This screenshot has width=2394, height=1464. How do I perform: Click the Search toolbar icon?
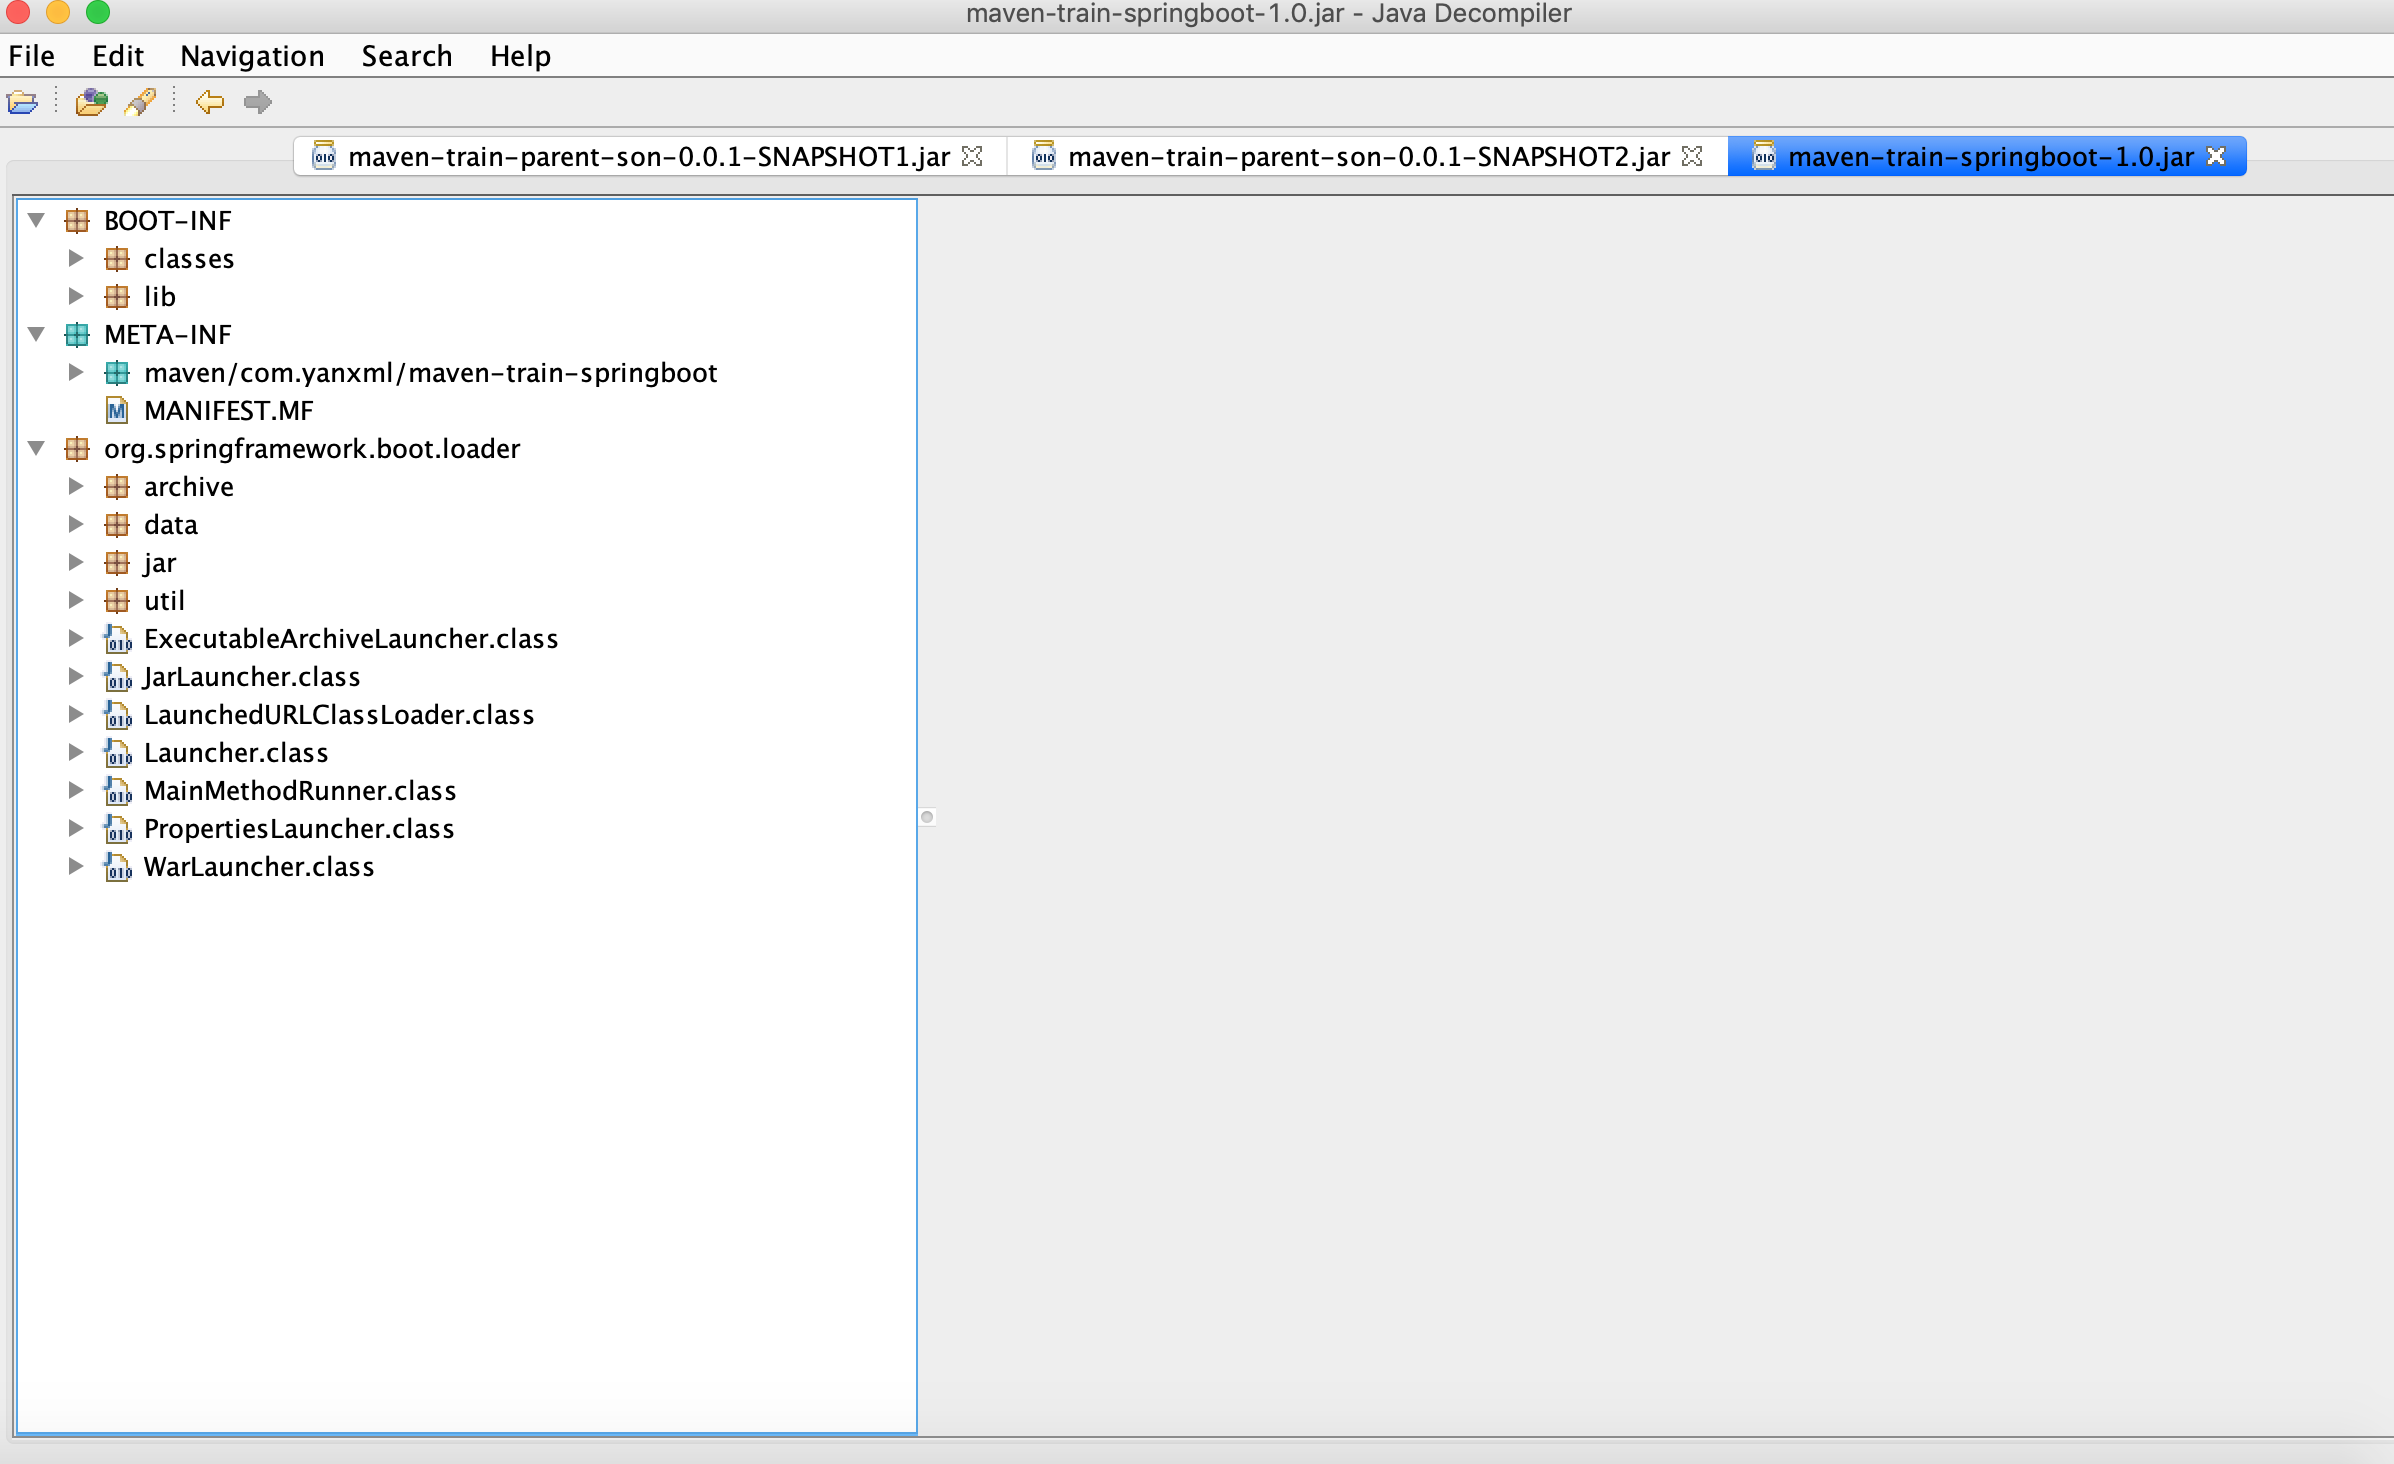coord(140,102)
